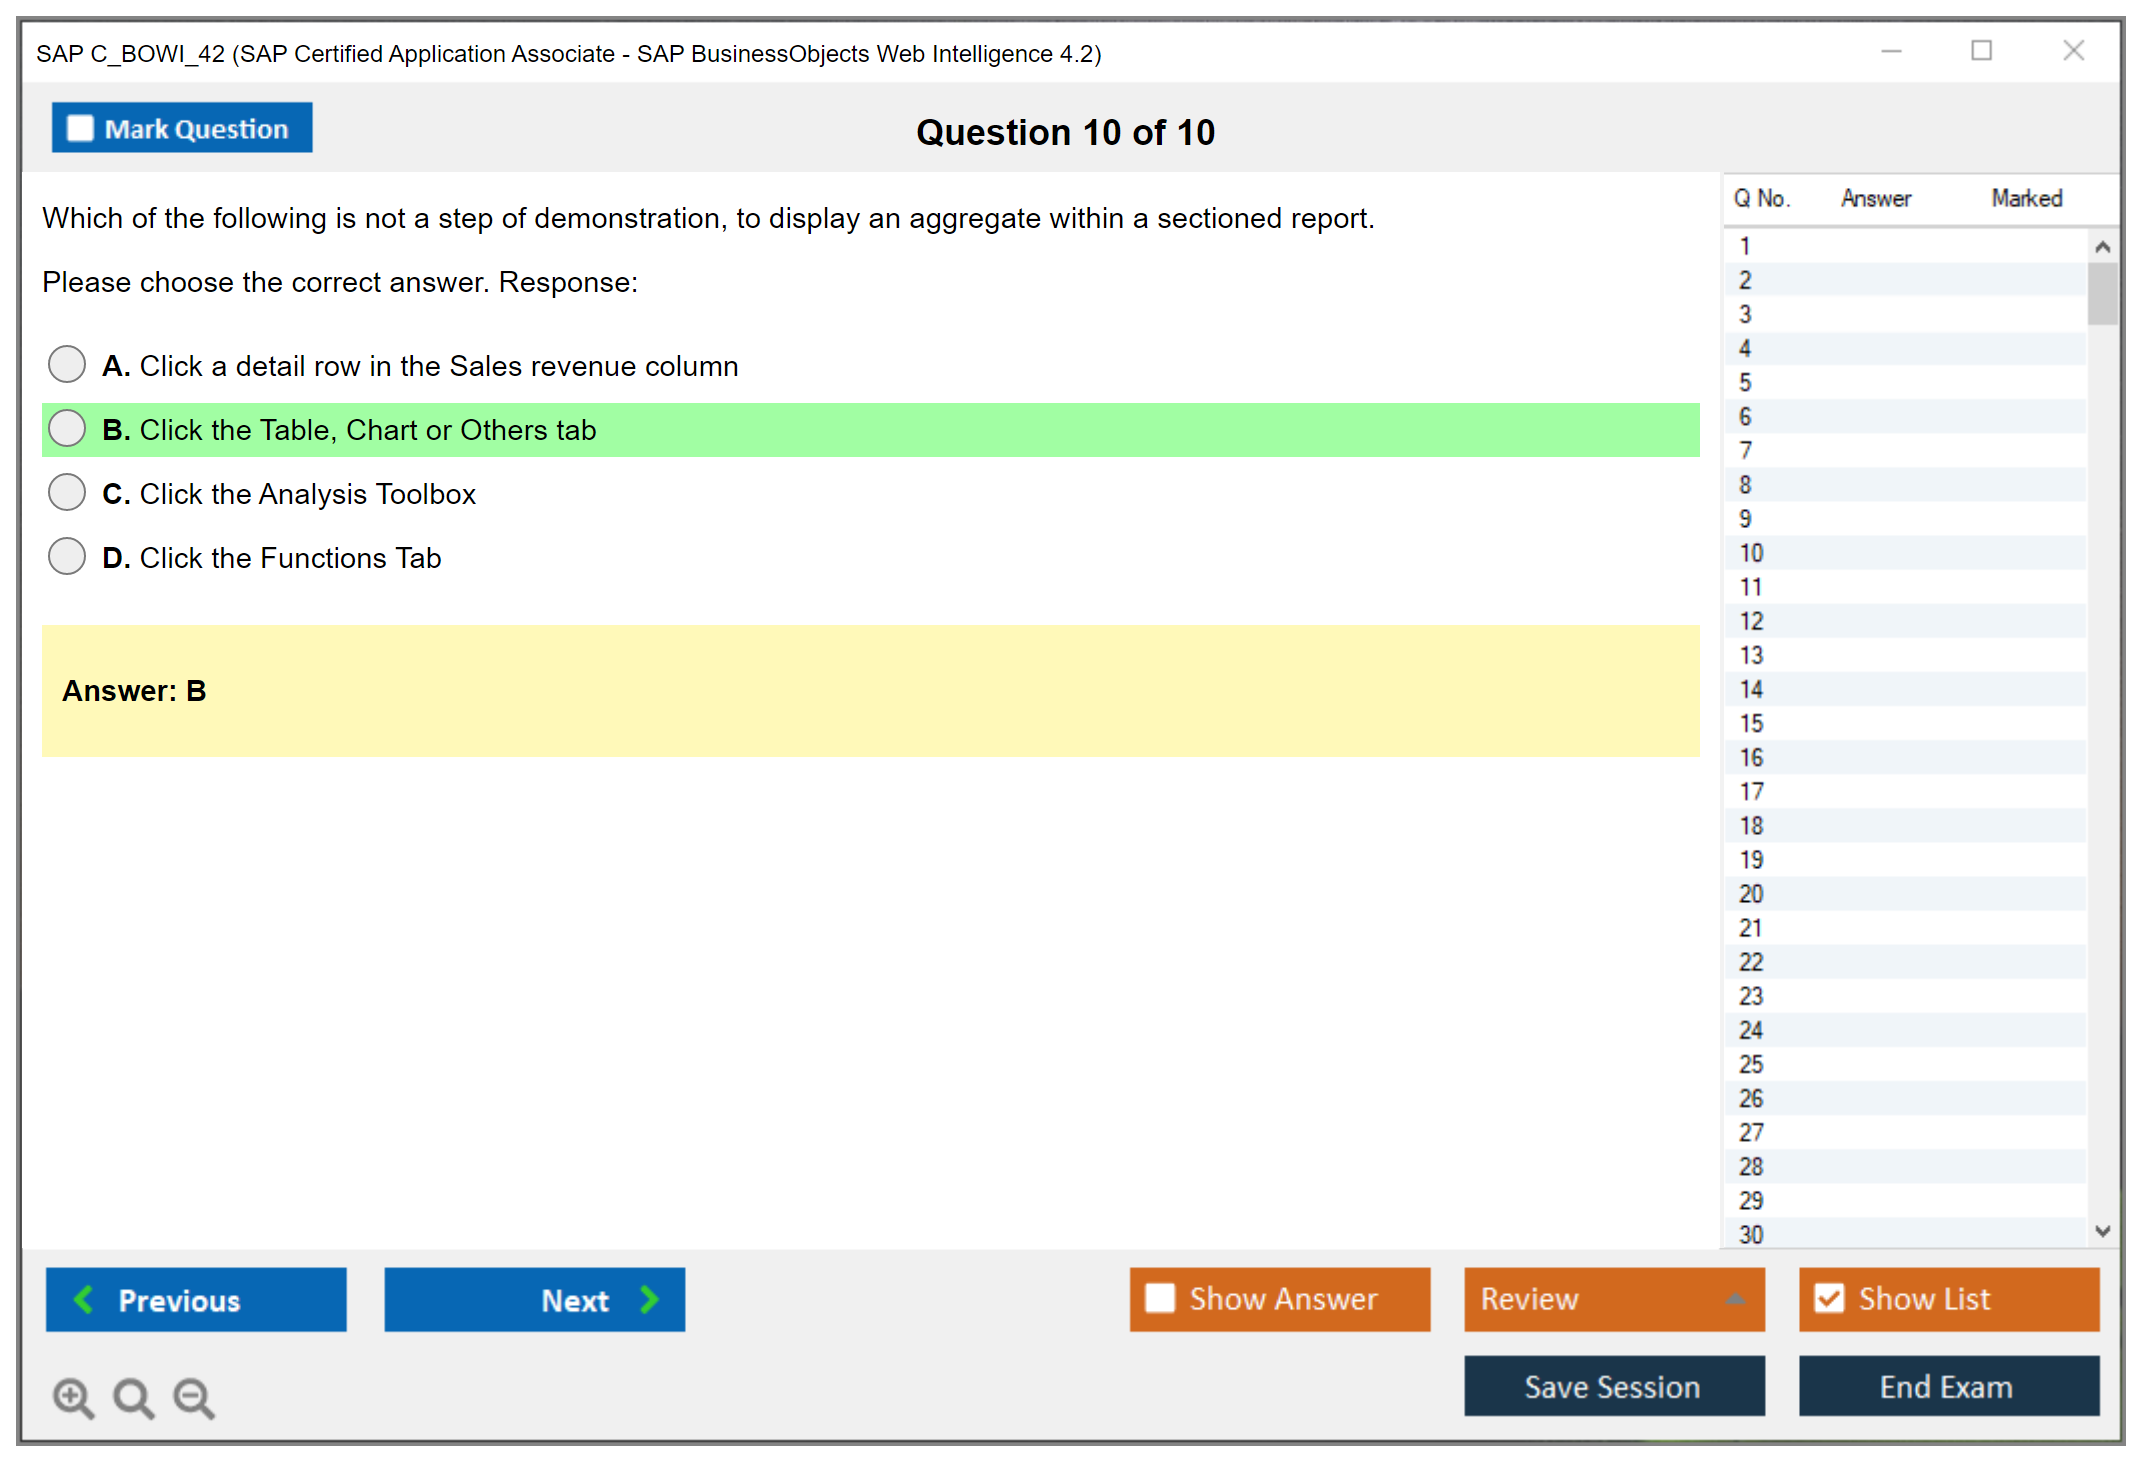Expand the Review dropdown menu
This screenshot has width=2150, height=1470.
click(1735, 1299)
